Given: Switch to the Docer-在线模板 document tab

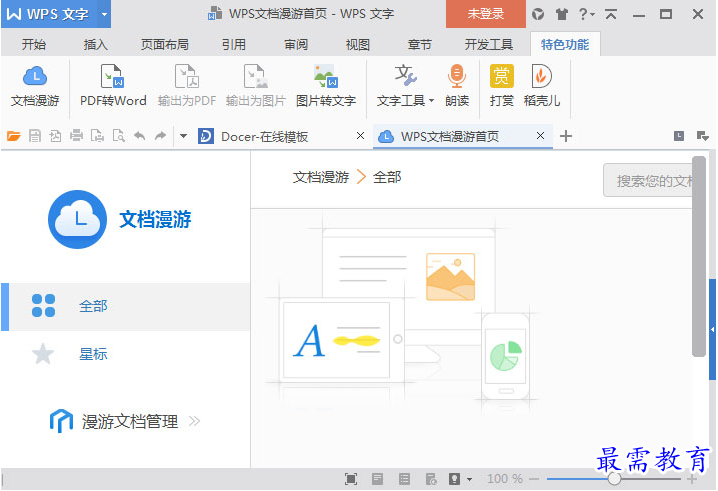Looking at the screenshot, I should point(264,136).
